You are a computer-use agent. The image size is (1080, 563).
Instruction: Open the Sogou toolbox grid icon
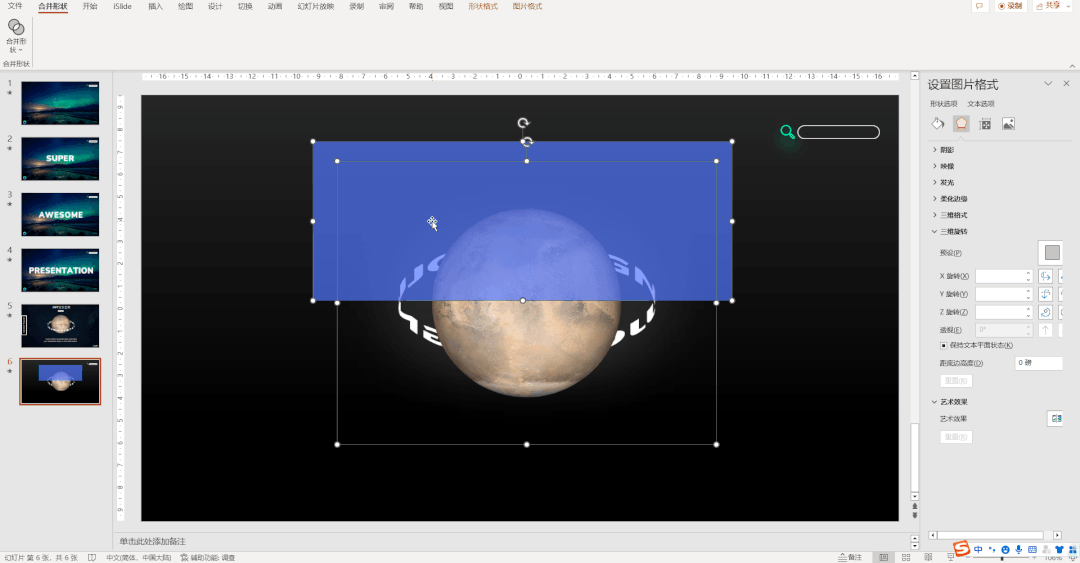tap(1072, 550)
